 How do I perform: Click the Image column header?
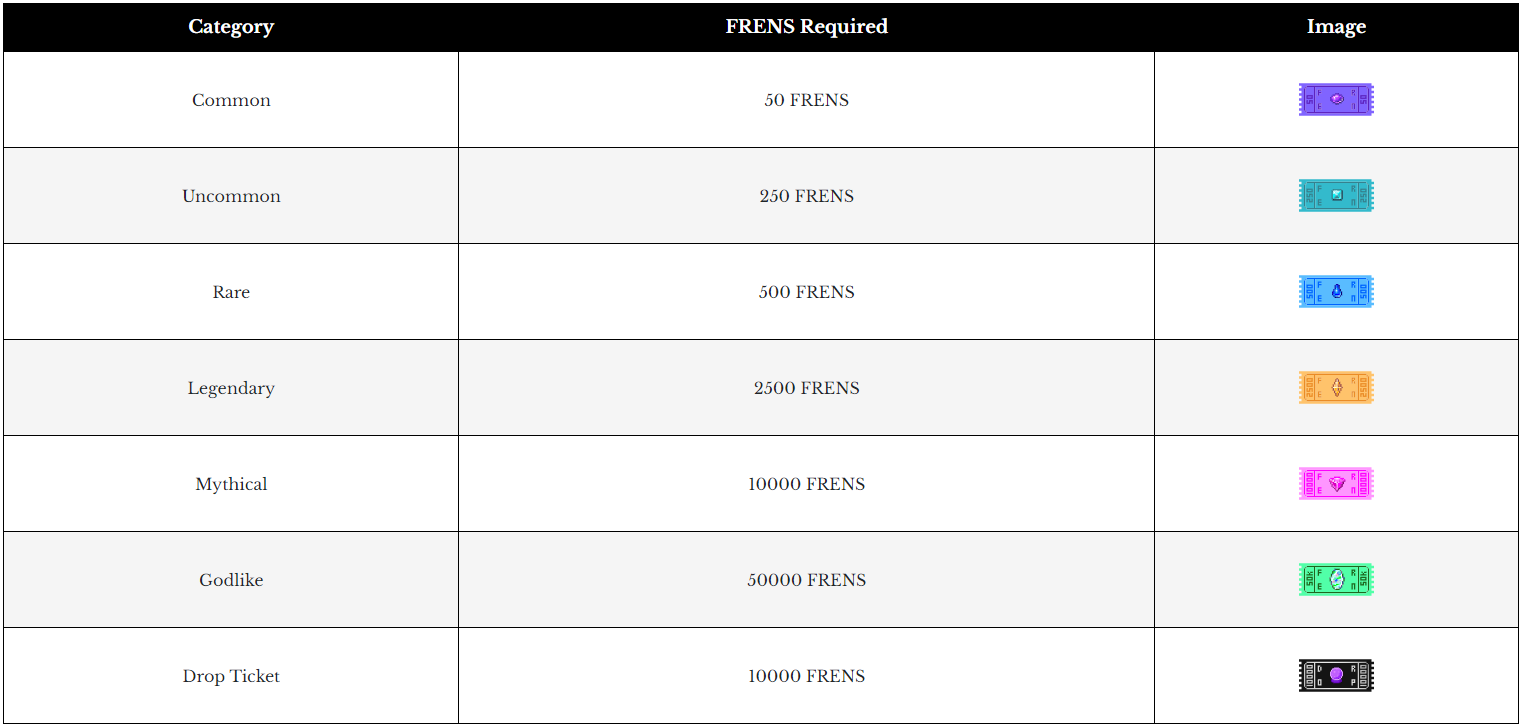point(1336,27)
